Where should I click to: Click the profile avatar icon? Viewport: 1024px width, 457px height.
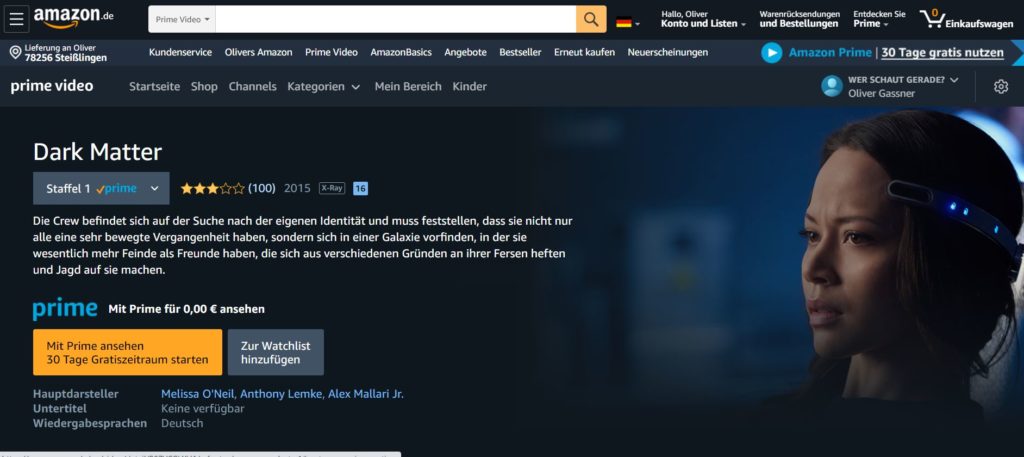(831, 86)
